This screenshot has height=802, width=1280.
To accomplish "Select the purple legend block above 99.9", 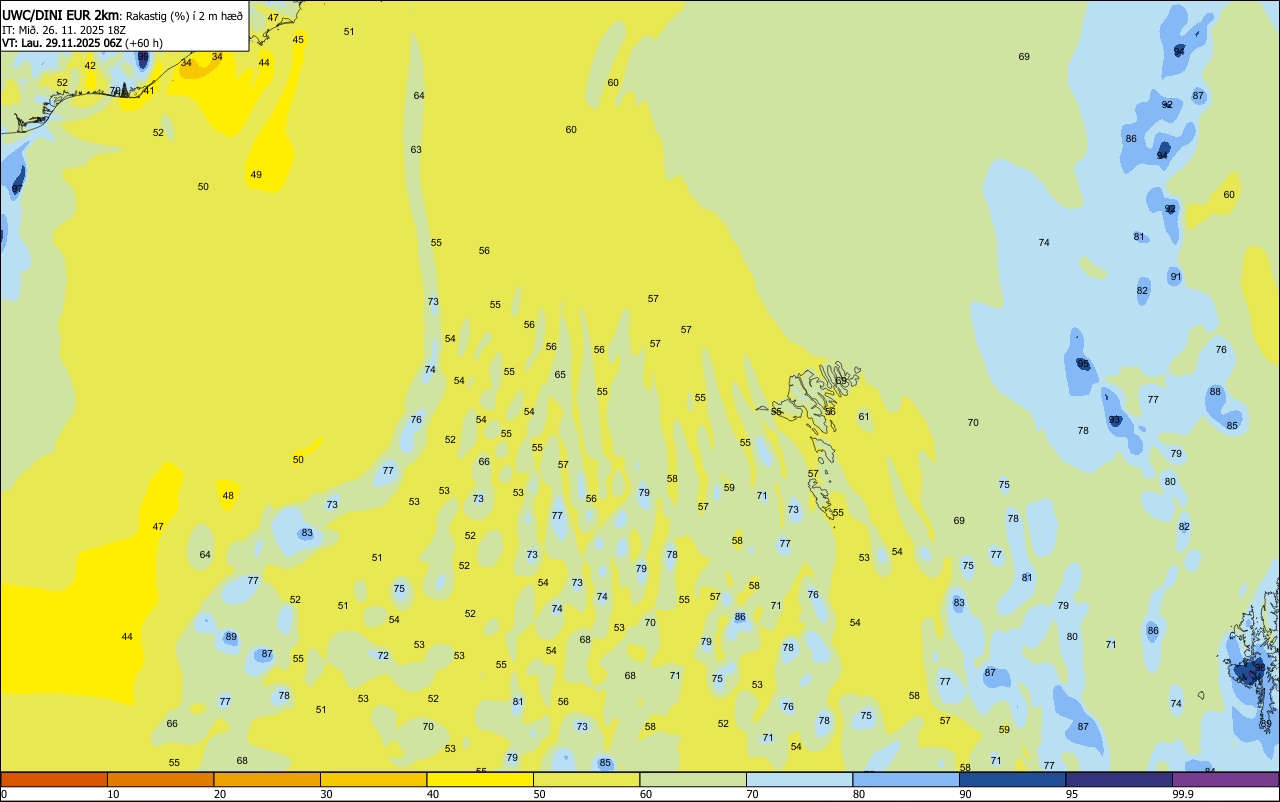I will point(1225,779).
